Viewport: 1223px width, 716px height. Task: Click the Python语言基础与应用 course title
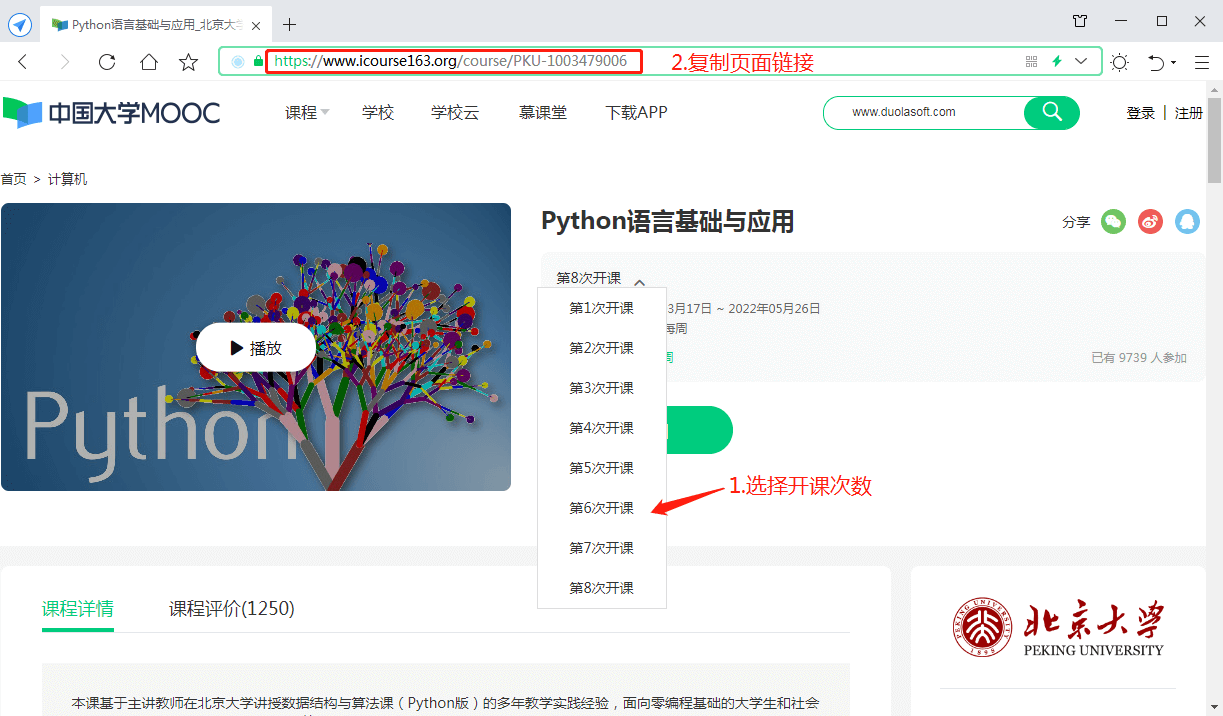pyautogui.click(x=667, y=222)
